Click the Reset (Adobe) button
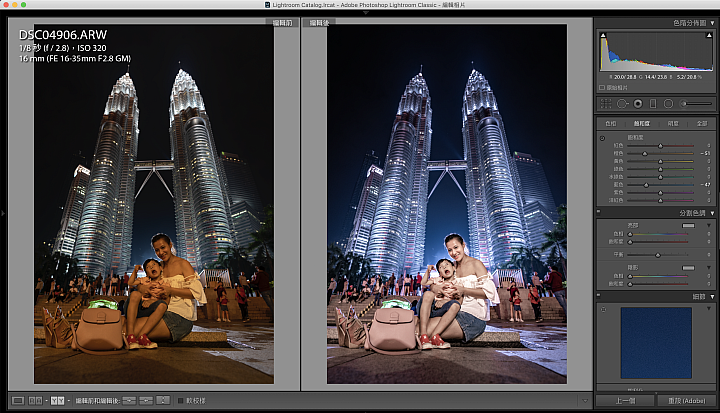 pos(686,401)
